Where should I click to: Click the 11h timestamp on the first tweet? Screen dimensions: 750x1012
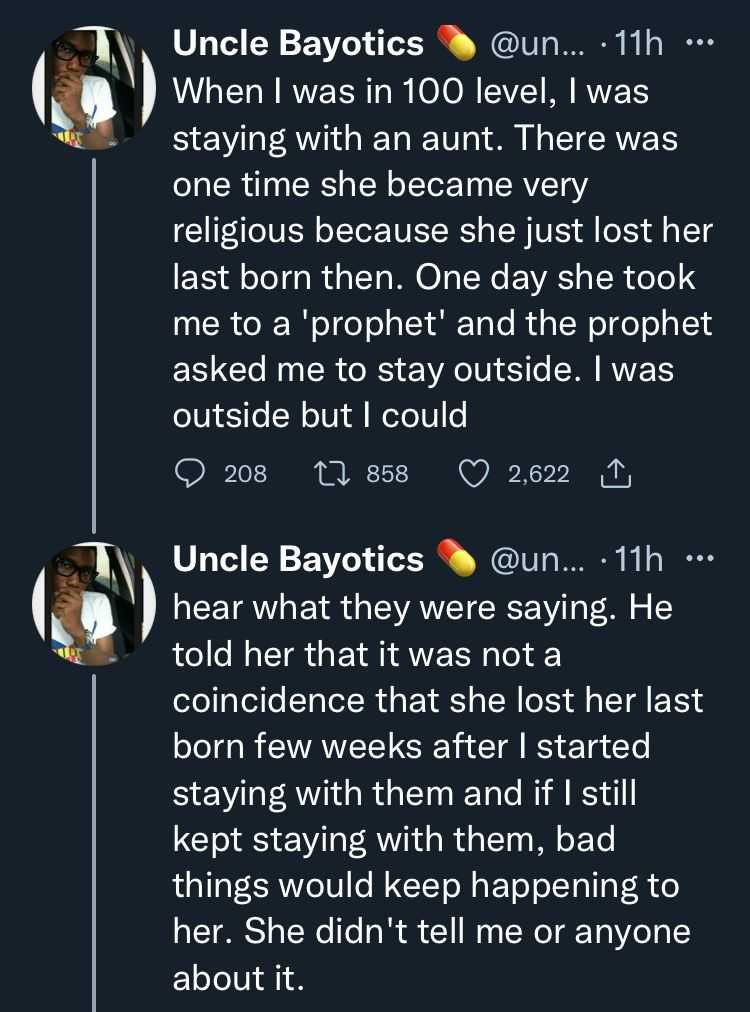[634, 42]
